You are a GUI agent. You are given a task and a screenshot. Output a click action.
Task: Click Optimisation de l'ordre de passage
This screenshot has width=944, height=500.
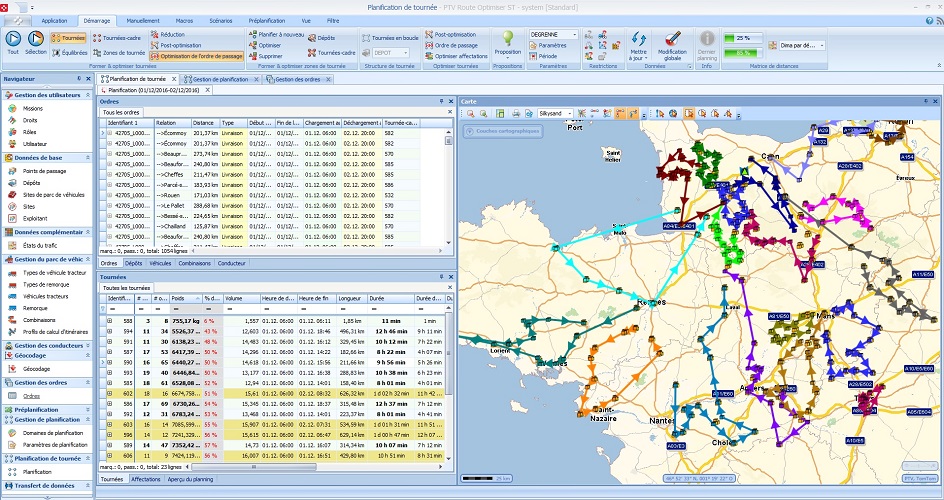(x=198, y=57)
